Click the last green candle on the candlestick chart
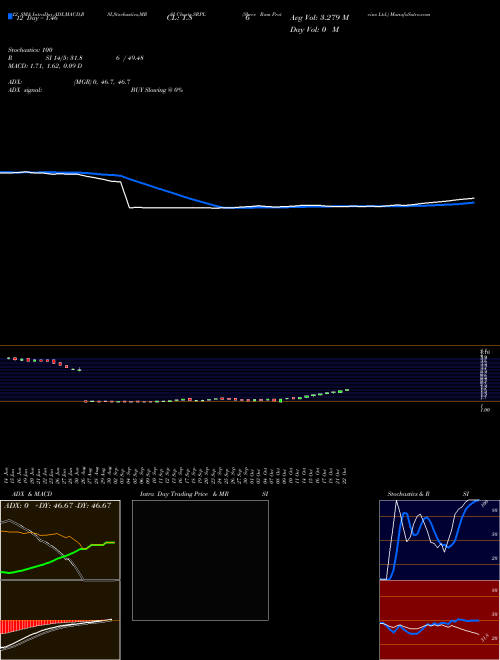The height and width of the screenshot is (660, 500). coord(347,390)
